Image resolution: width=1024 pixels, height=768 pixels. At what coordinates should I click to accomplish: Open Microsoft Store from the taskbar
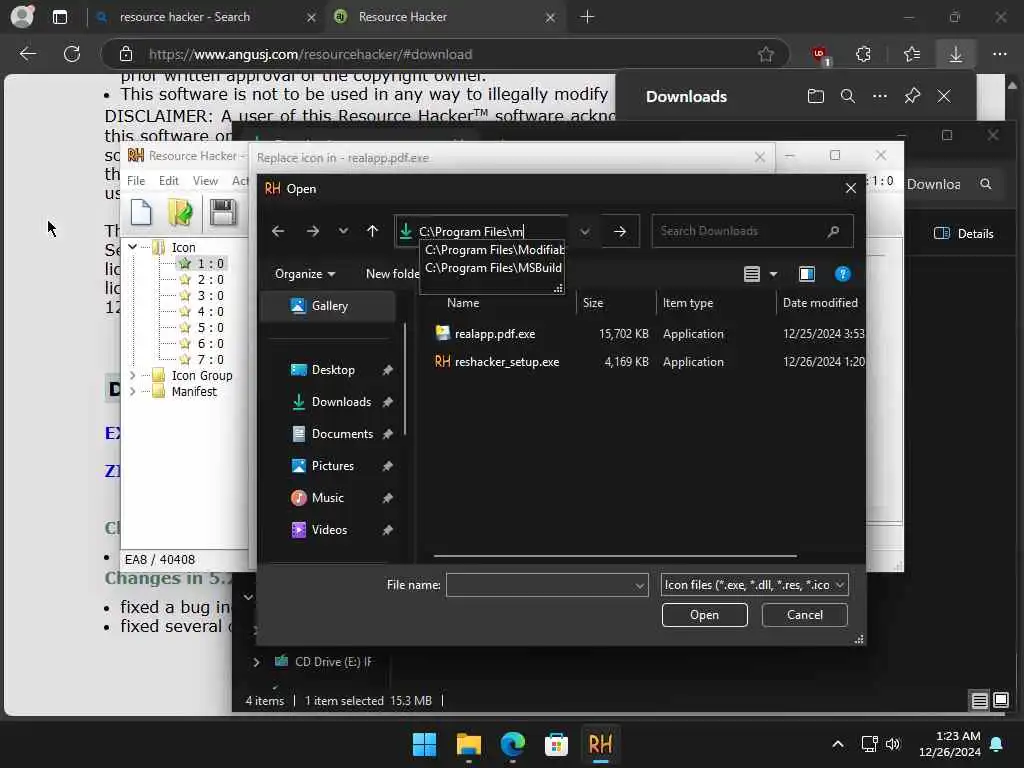point(556,744)
